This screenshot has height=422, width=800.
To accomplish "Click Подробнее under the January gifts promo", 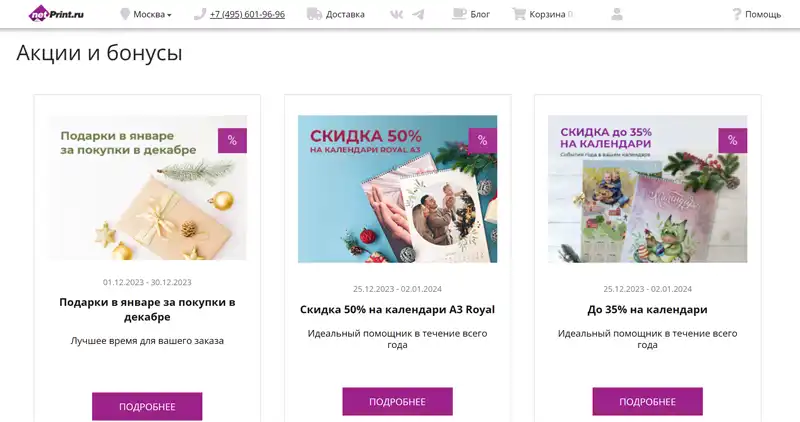I will pos(147,407).
